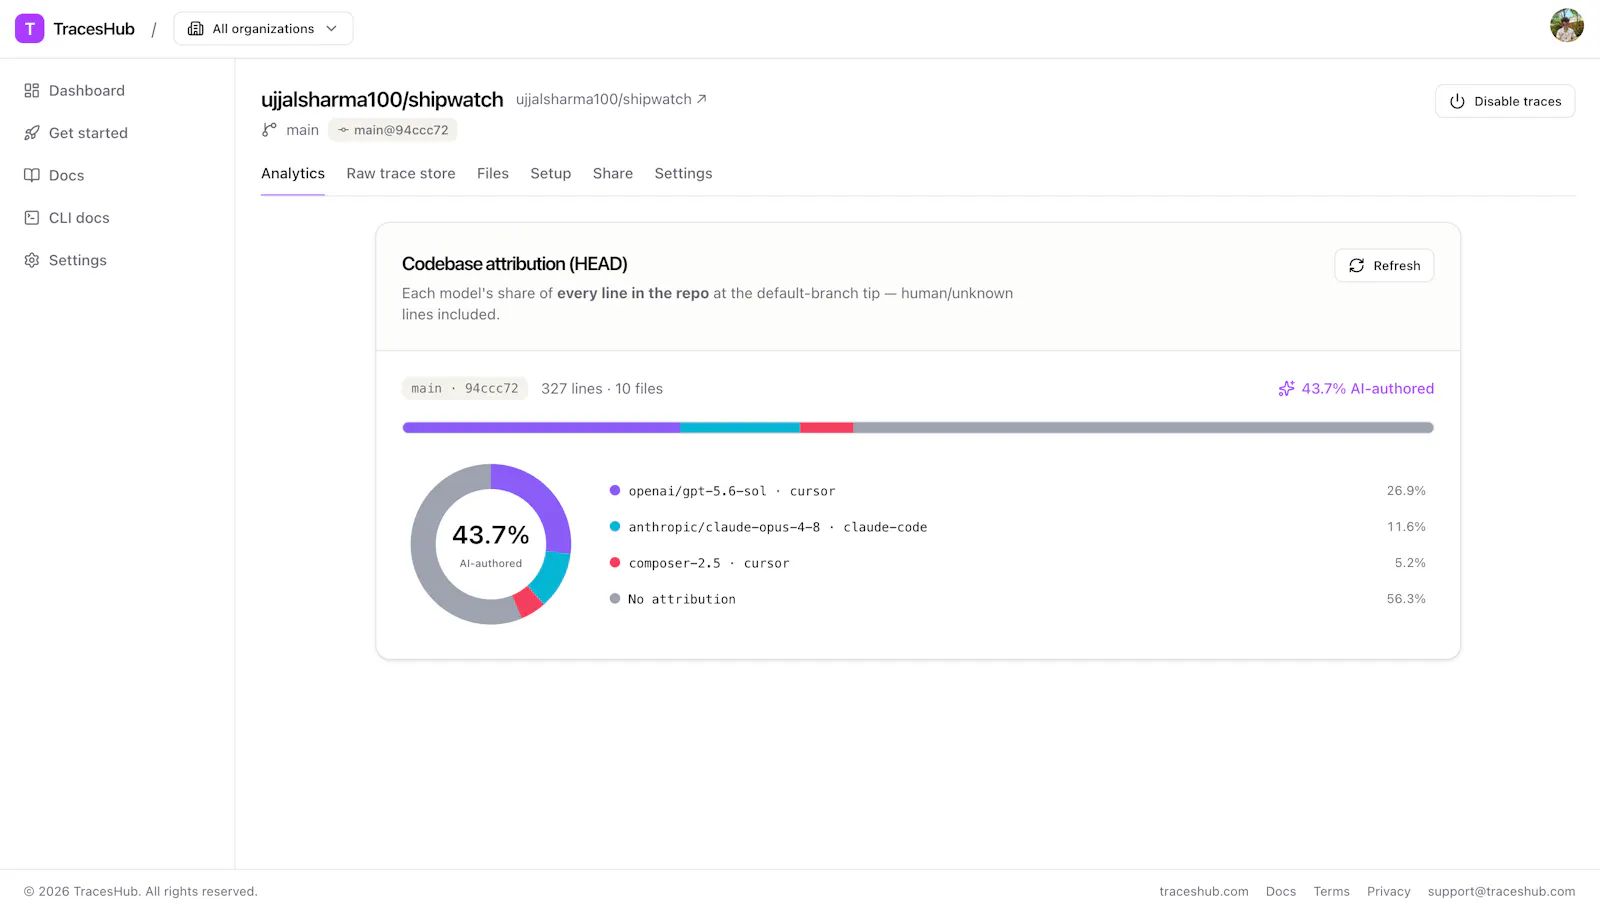The width and height of the screenshot is (1600, 909).
Task: Click the ujjalsharma100/shipwatch page heading
Action: [382, 100]
